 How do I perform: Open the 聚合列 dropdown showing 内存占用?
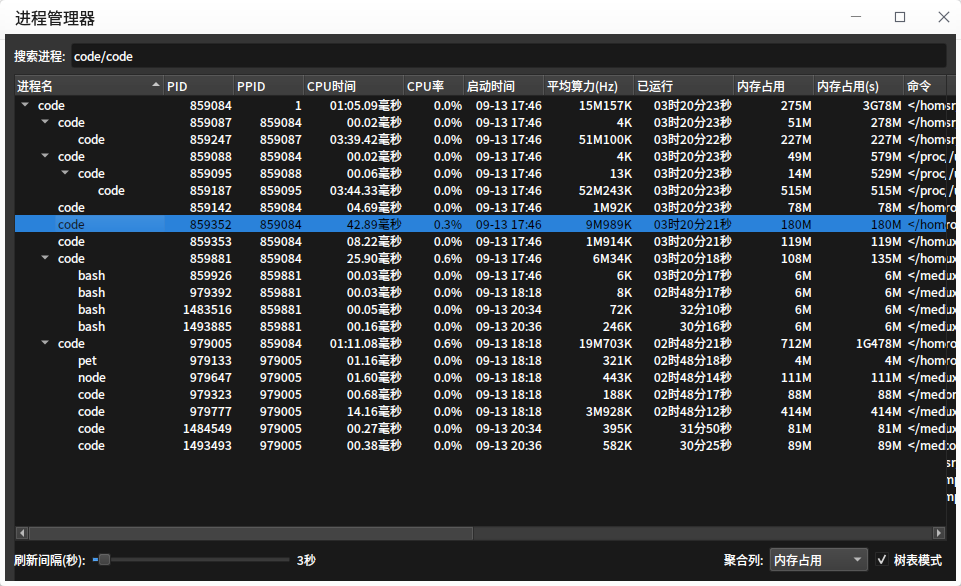pos(818,560)
